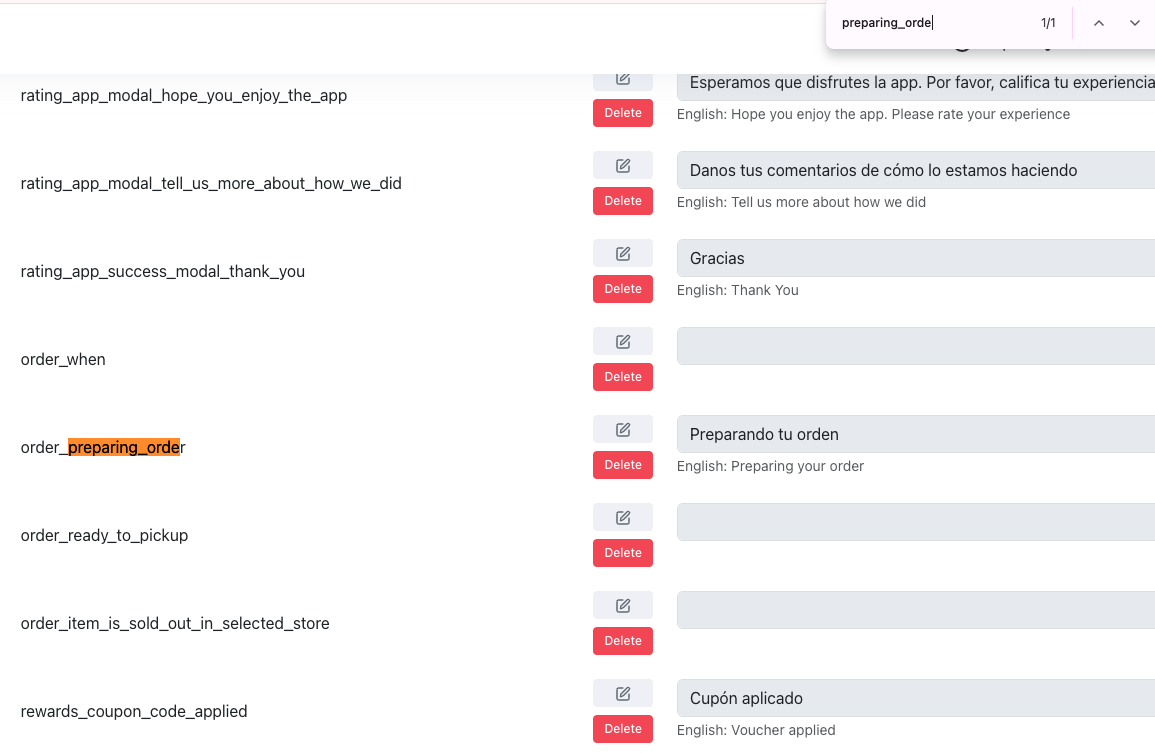Click edit icon for order_when
The image size is (1155, 753).
tap(622, 341)
